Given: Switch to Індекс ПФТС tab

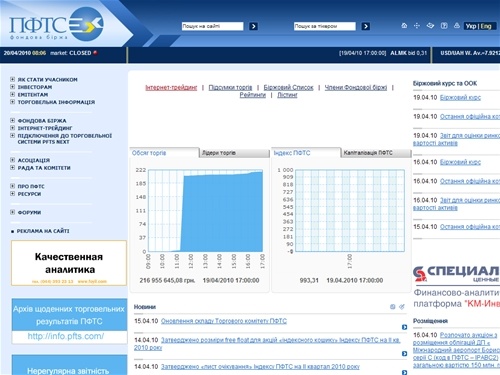Looking at the screenshot, I should click(x=306, y=153).
